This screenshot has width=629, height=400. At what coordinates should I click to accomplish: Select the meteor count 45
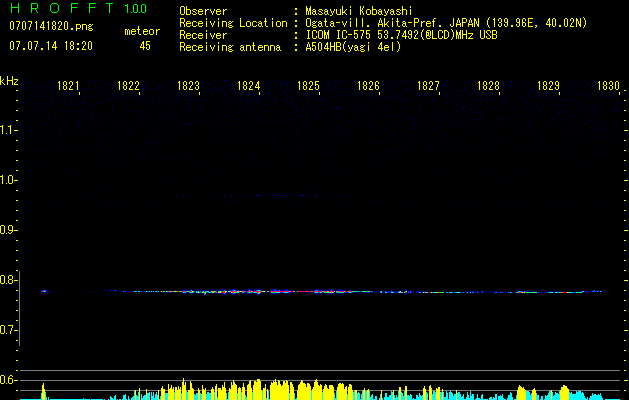pos(145,46)
